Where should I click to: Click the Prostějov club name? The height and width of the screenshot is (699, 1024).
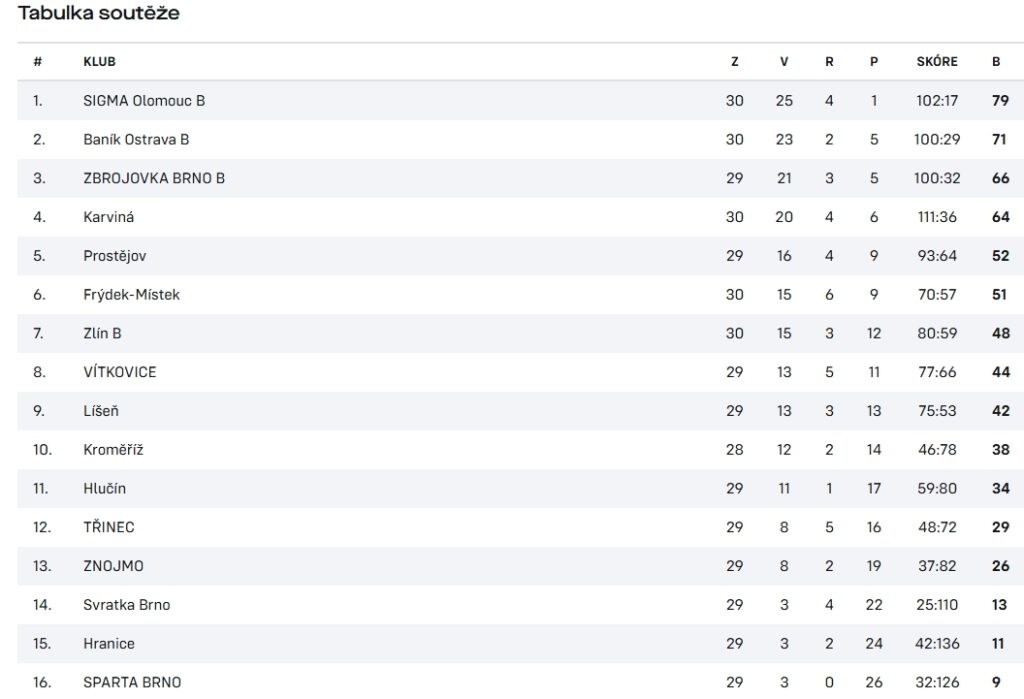pyautogui.click(x=114, y=255)
